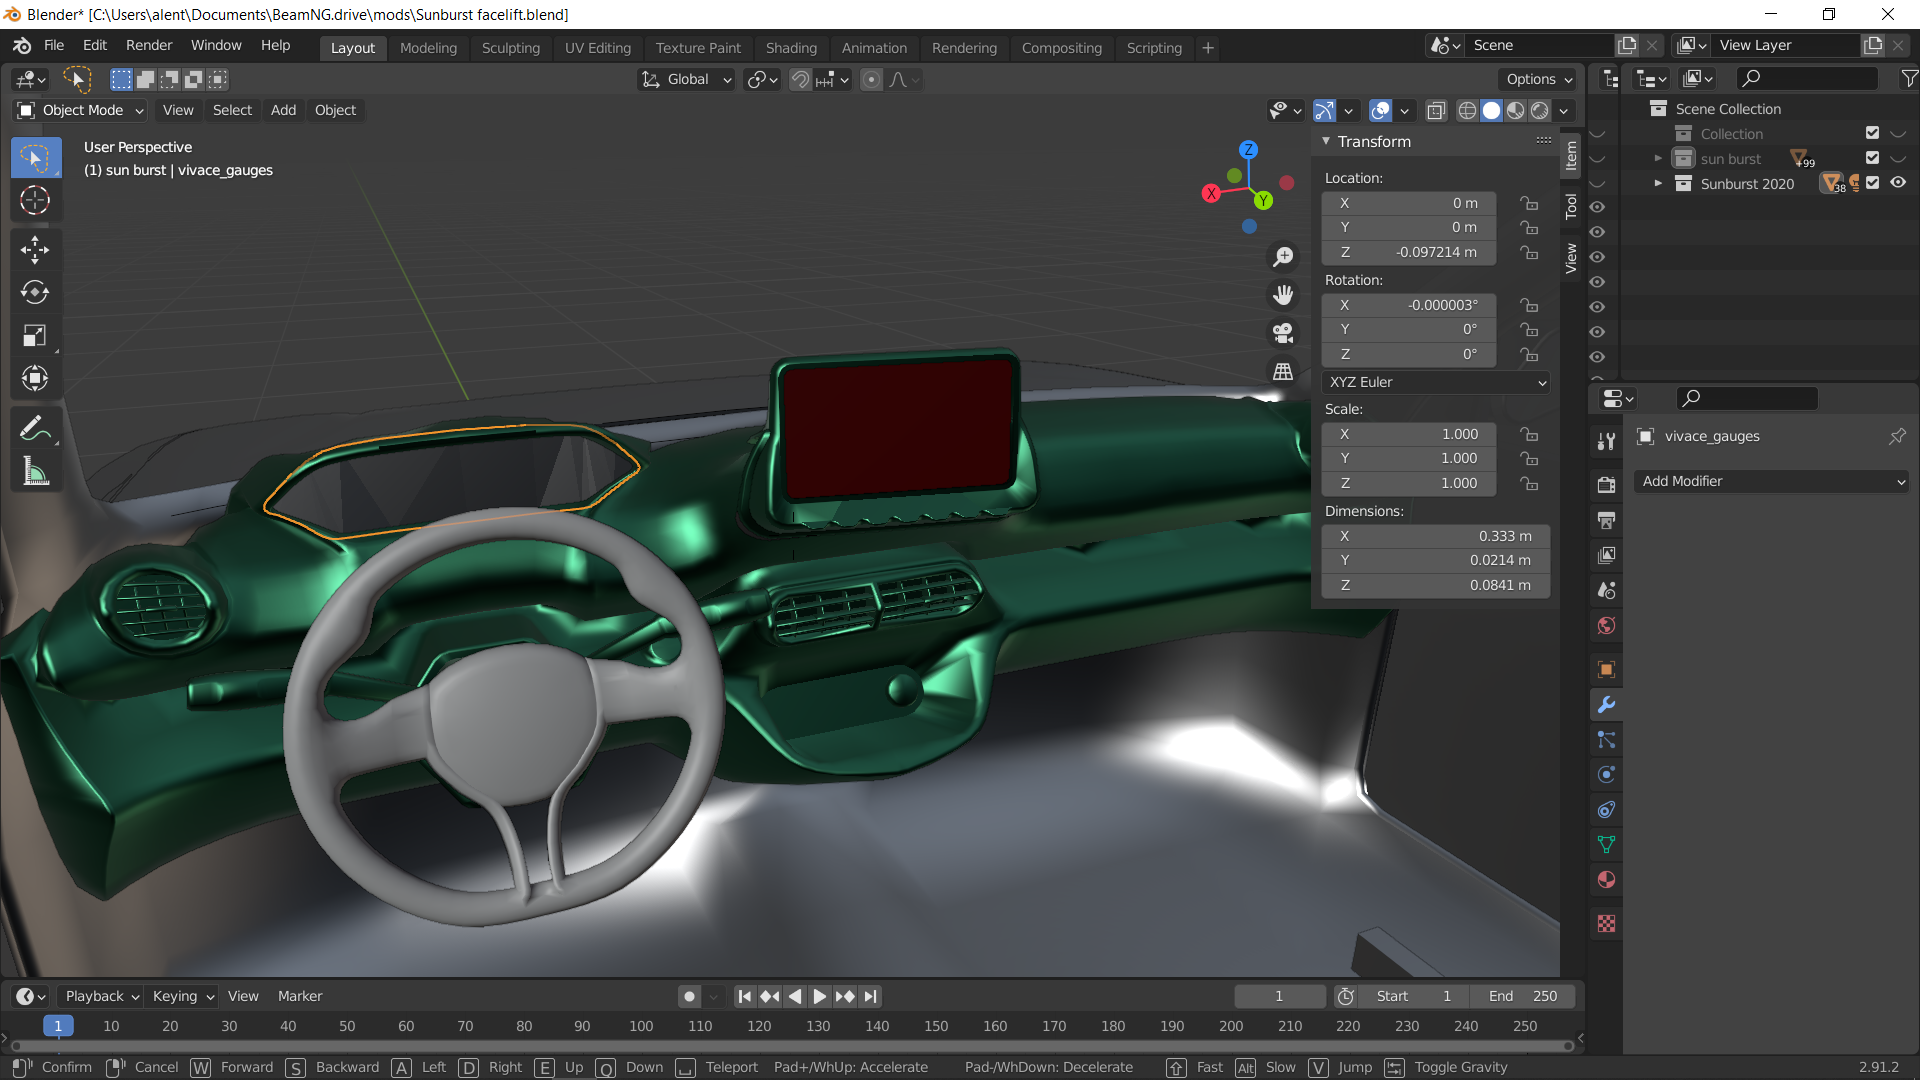Open the Render menu
The width and height of the screenshot is (1920, 1080).
pos(148,46)
